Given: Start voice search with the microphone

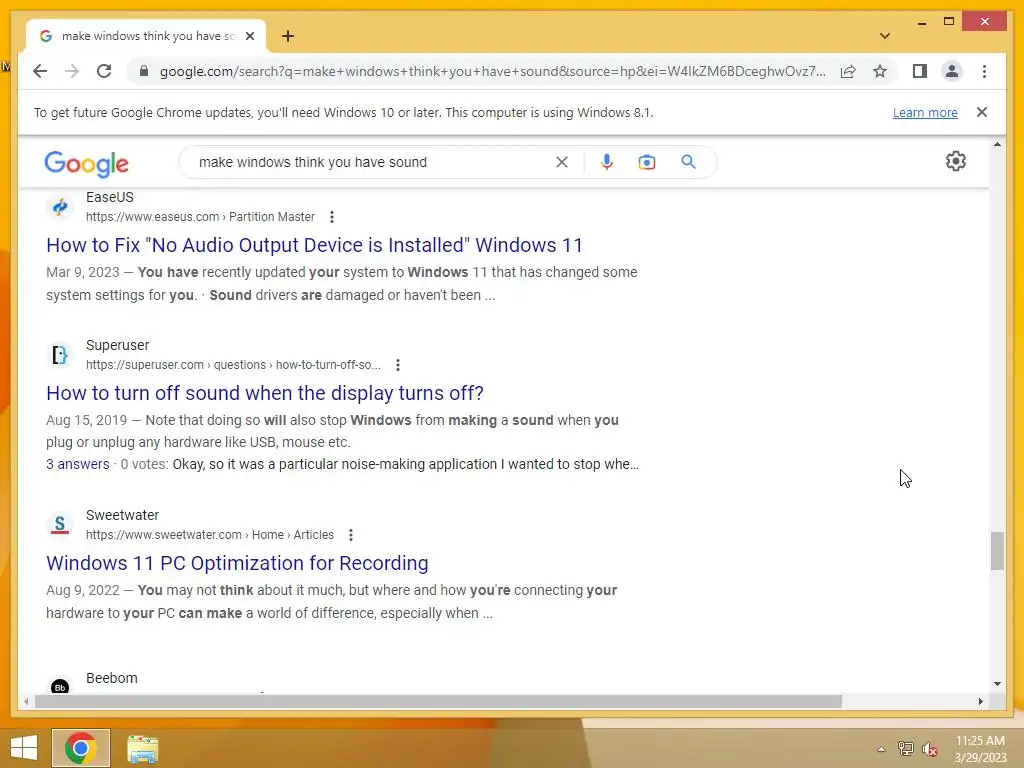Looking at the screenshot, I should (x=607, y=162).
